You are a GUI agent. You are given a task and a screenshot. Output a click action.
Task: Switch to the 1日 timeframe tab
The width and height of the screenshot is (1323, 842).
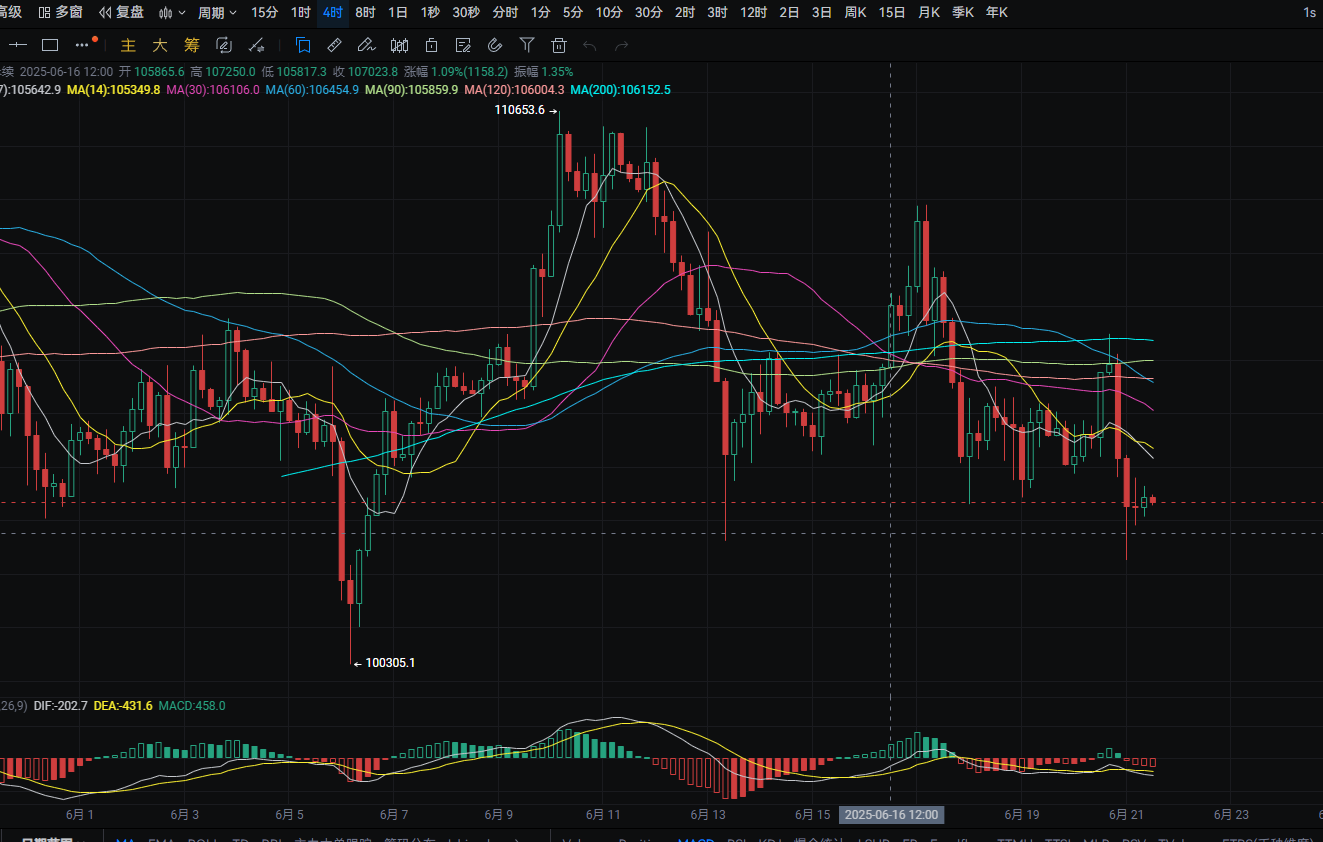pyautogui.click(x=398, y=13)
